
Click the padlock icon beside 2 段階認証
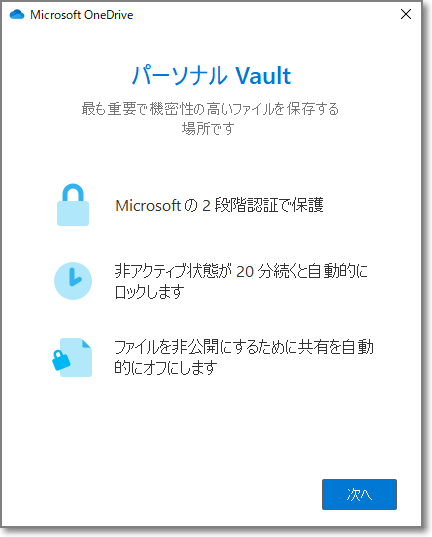coord(73,205)
